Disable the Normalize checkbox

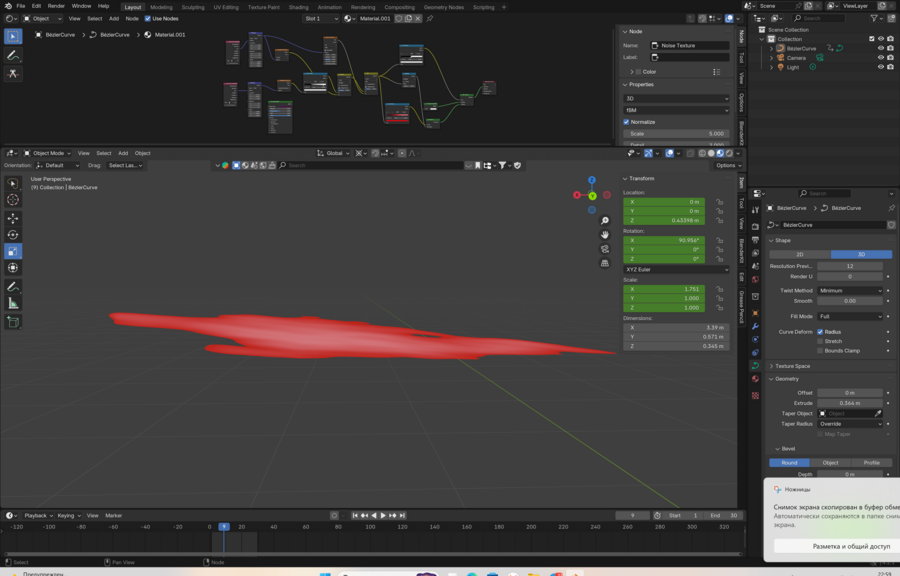pyautogui.click(x=626, y=122)
